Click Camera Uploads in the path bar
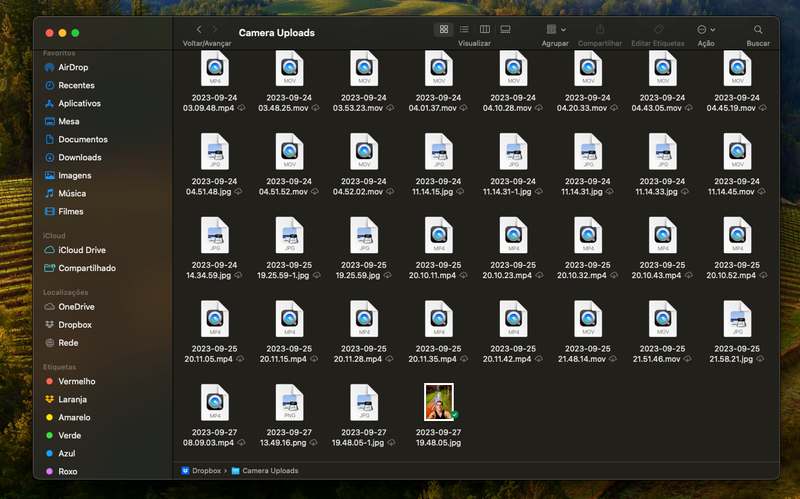This screenshot has height=499, width=800. [x=269, y=470]
